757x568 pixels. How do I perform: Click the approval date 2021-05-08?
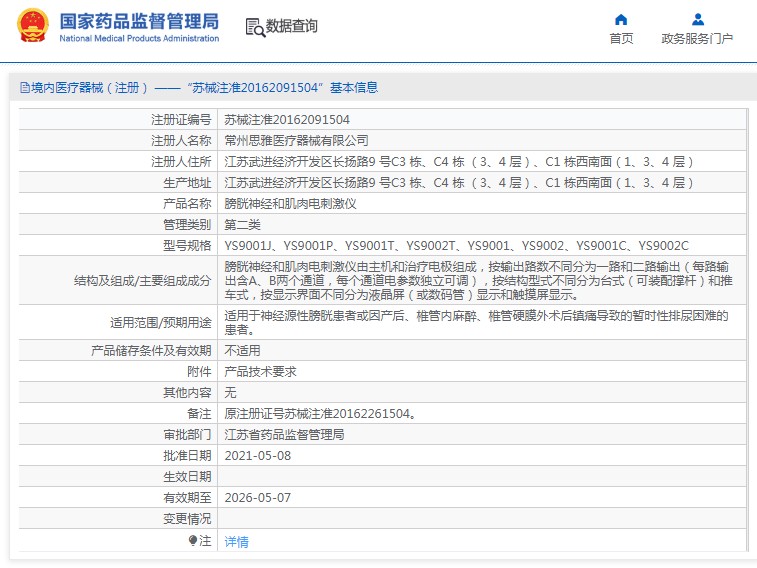point(257,456)
